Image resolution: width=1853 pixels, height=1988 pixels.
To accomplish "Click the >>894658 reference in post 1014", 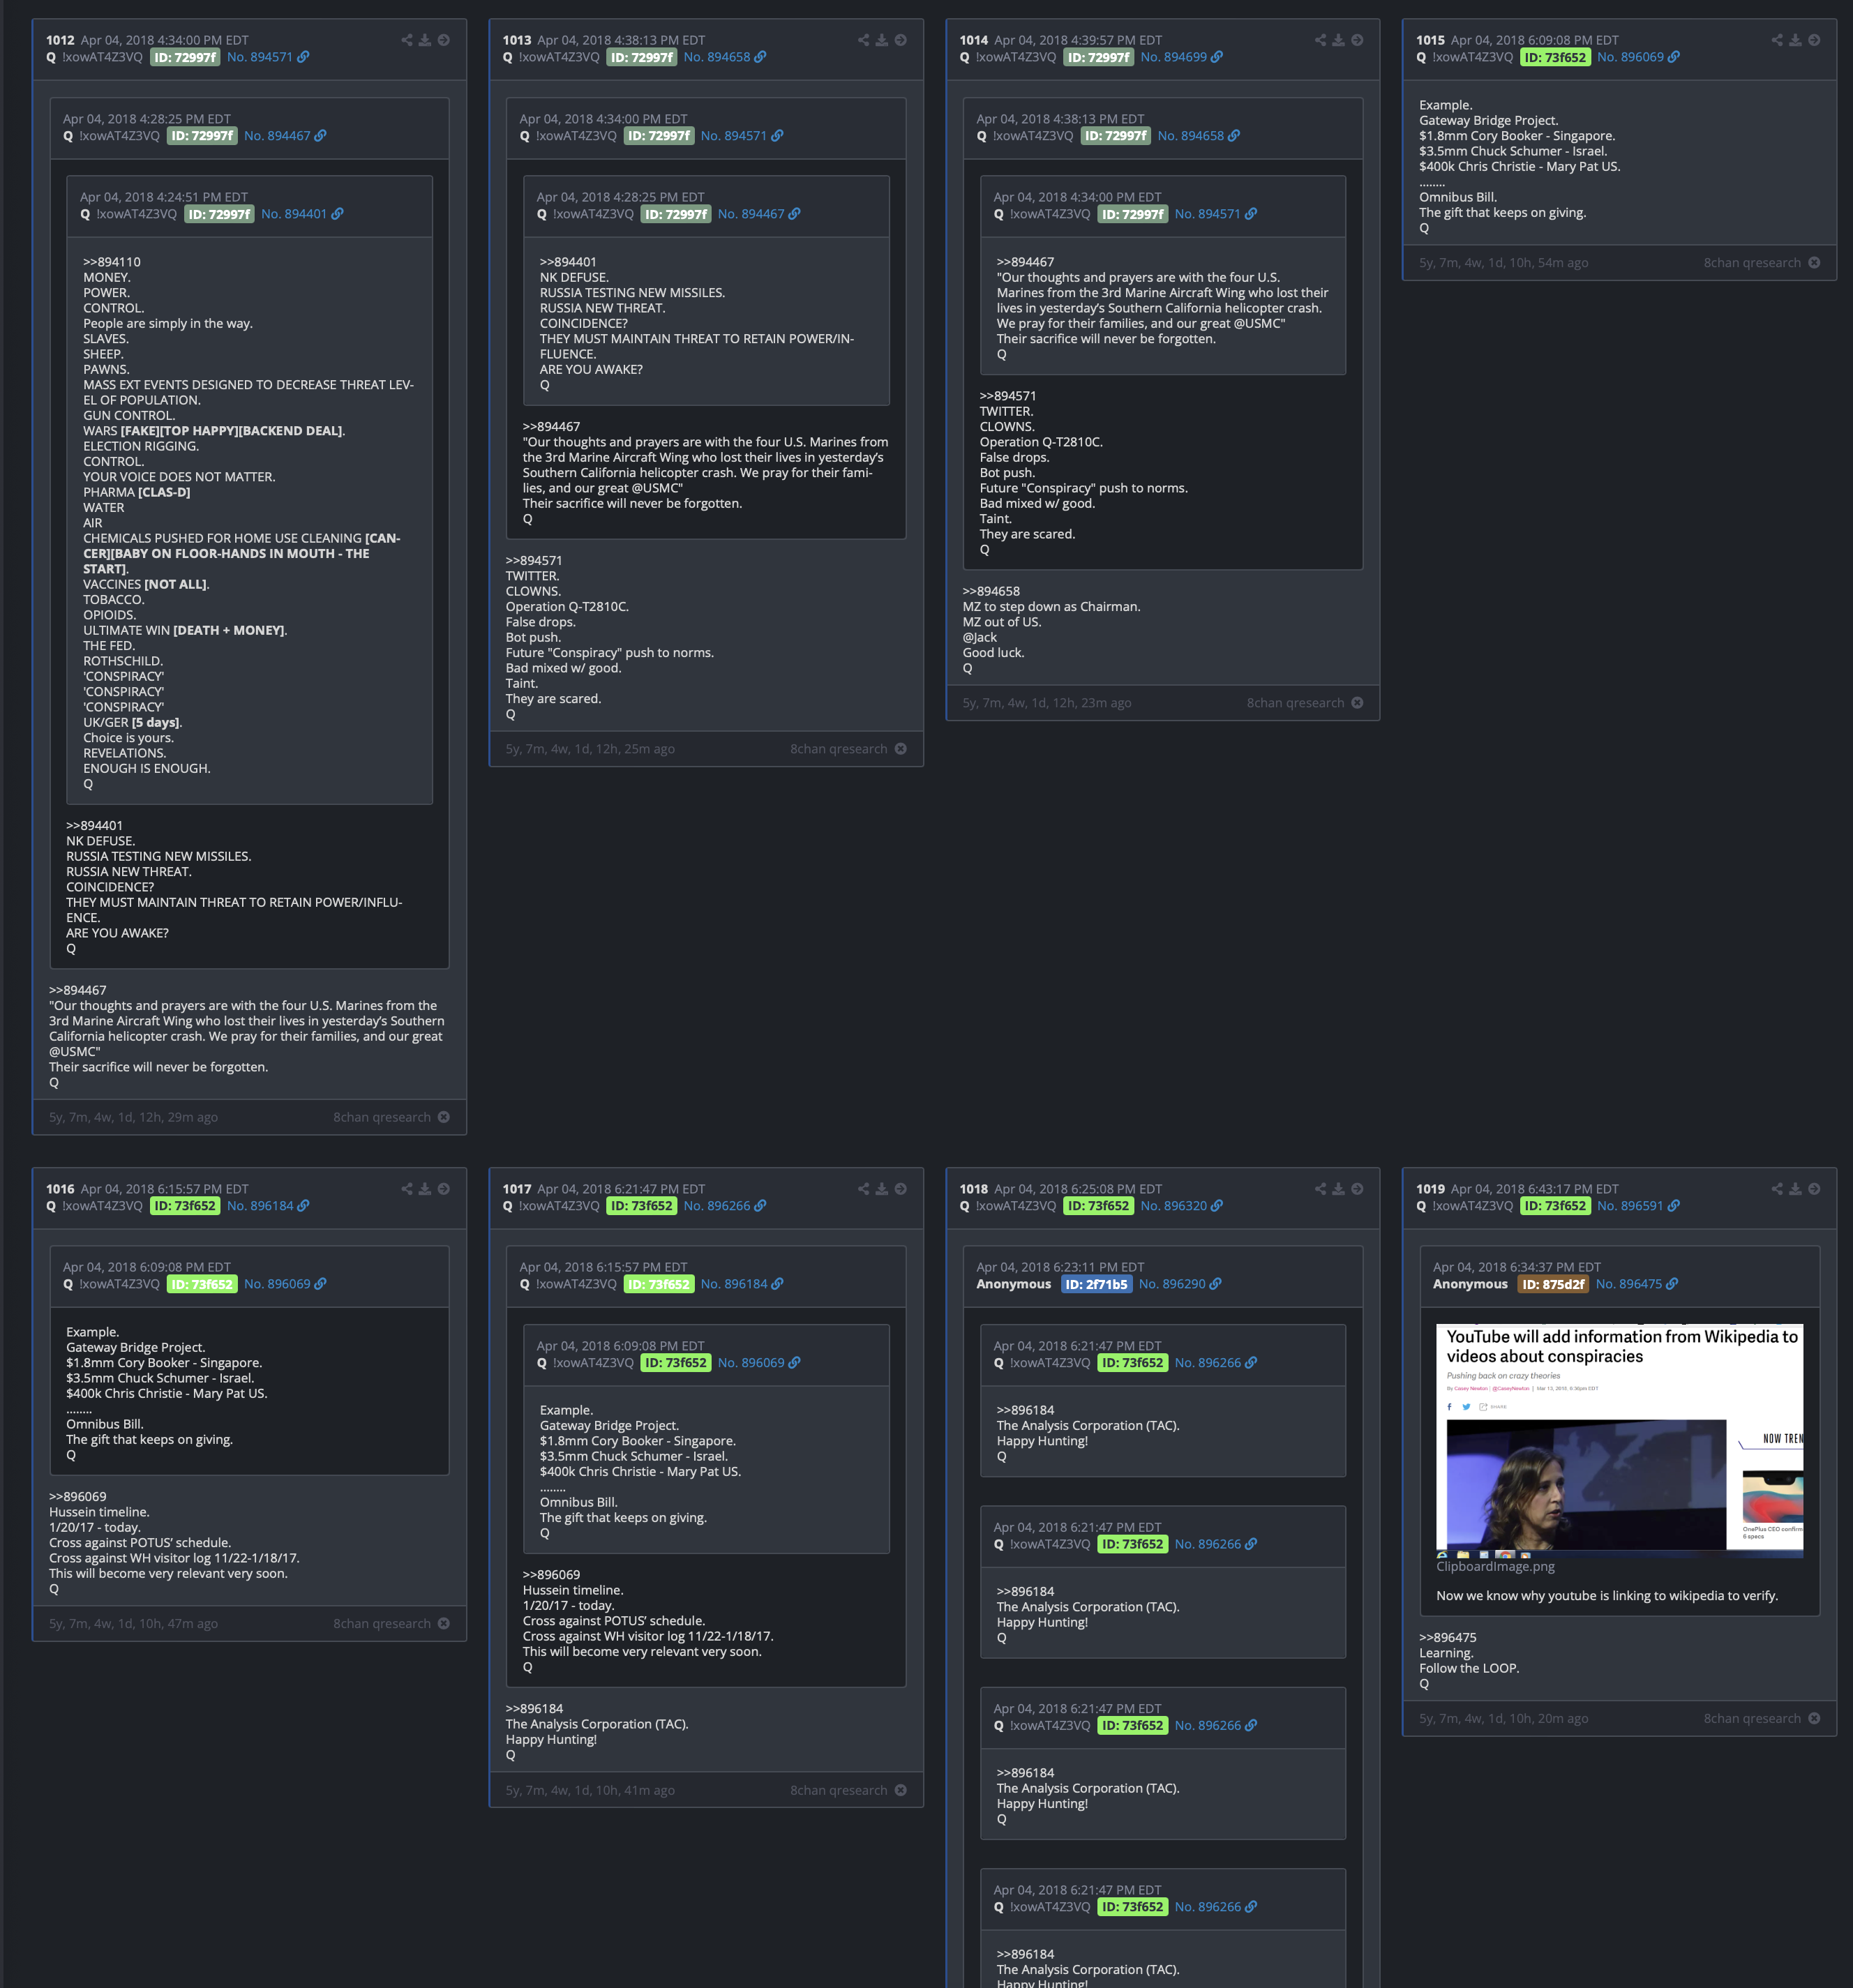I will point(992,592).
